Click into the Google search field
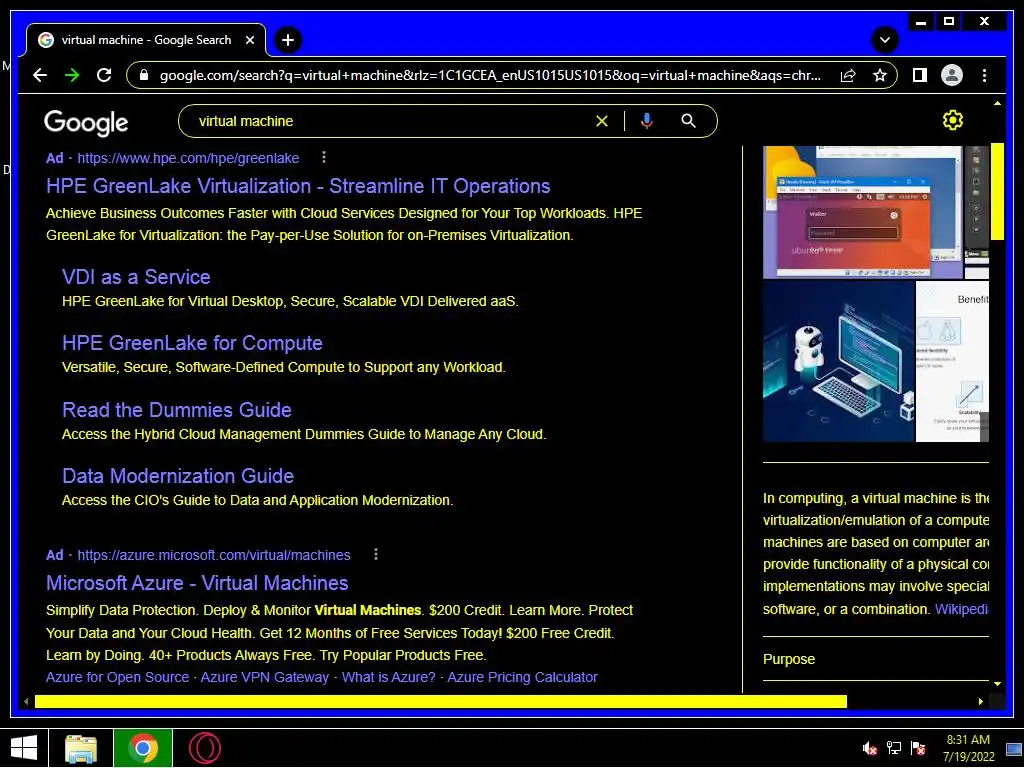Image resolution: width=1024 pixels, height=768 pixels. pos(392,121)
